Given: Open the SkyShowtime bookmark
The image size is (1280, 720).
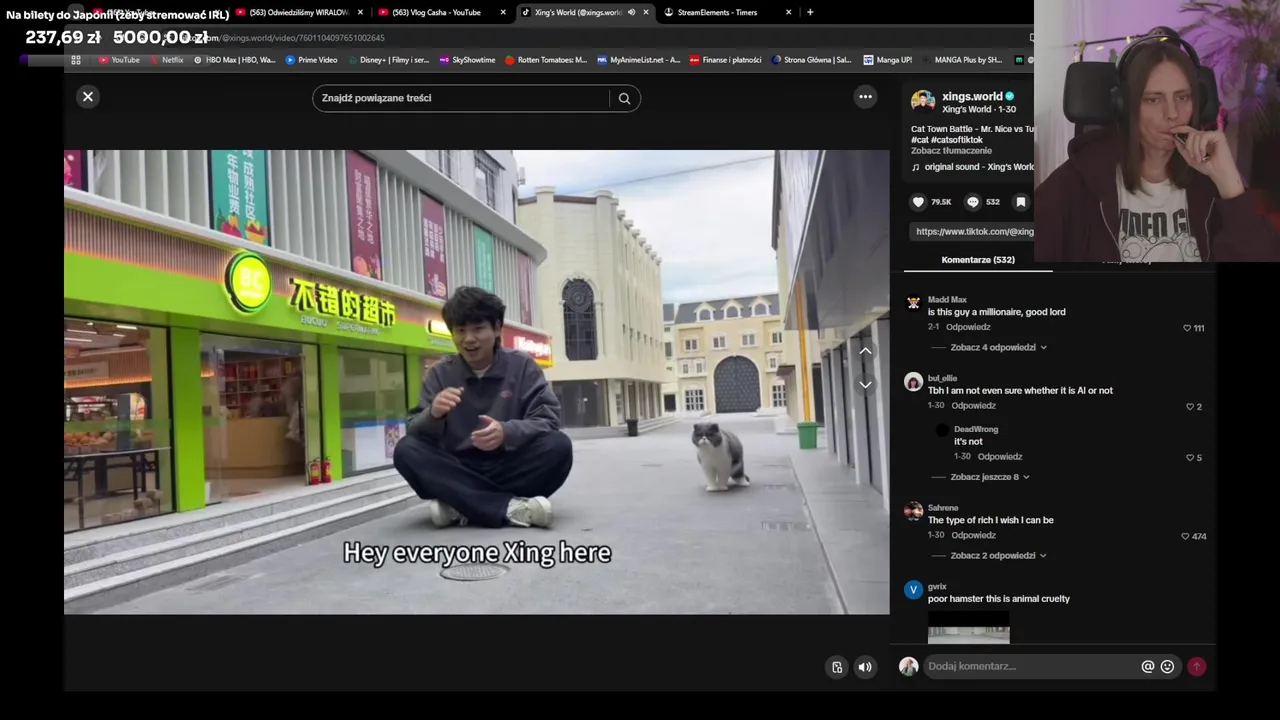Looking at the screenshot, I should pos(467,60).
